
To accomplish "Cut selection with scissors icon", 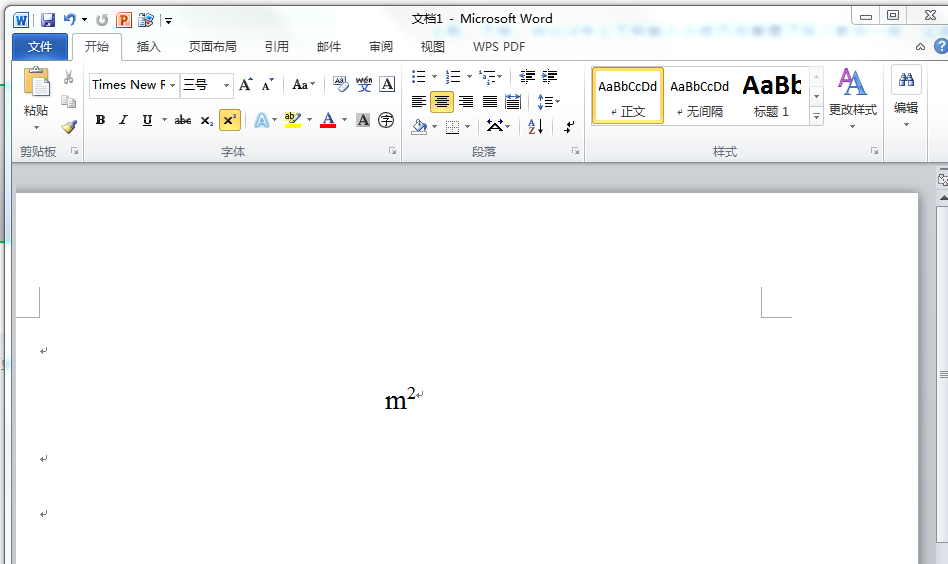I will [x=68, y=77].
